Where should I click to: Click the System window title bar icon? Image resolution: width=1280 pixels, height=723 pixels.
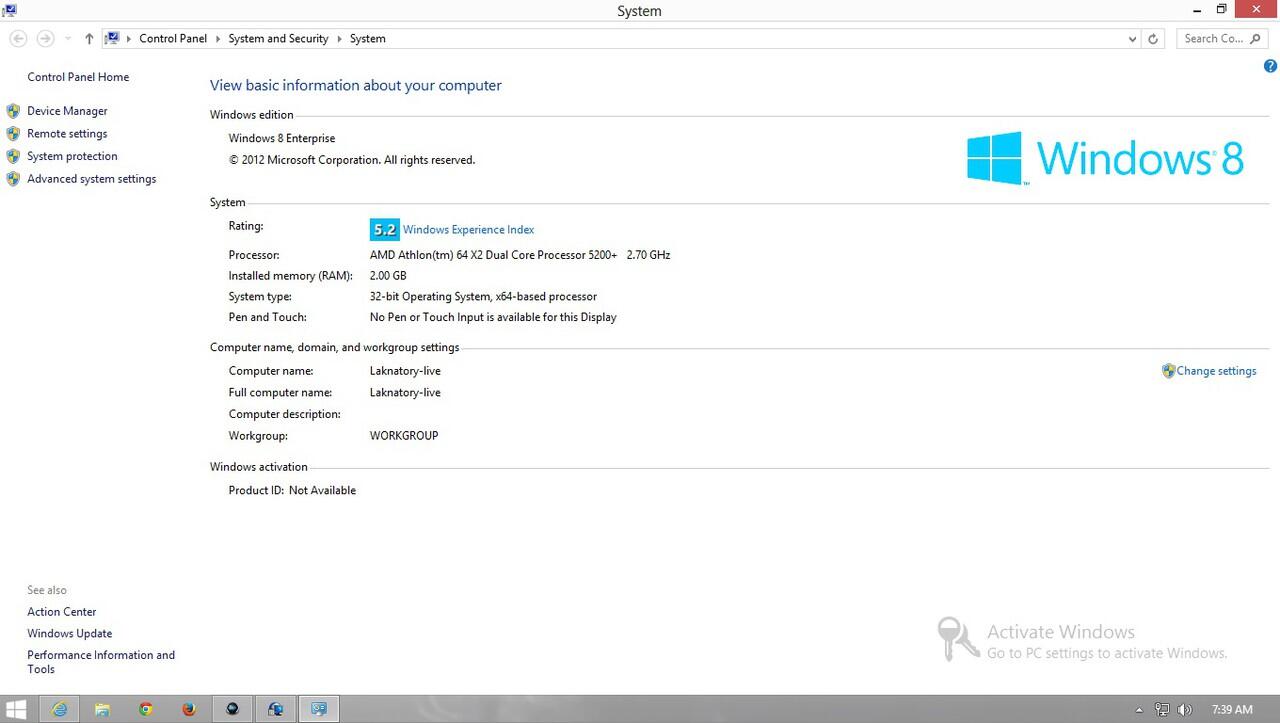[8, 9]
